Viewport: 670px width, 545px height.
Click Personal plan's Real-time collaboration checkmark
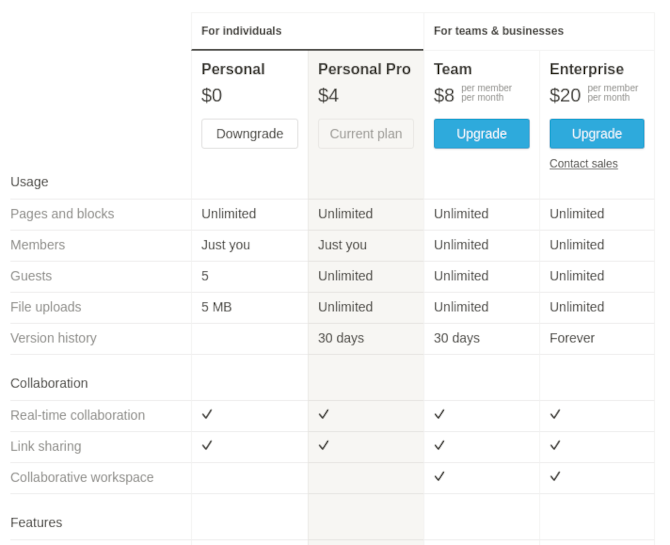[x=207, y=414]
